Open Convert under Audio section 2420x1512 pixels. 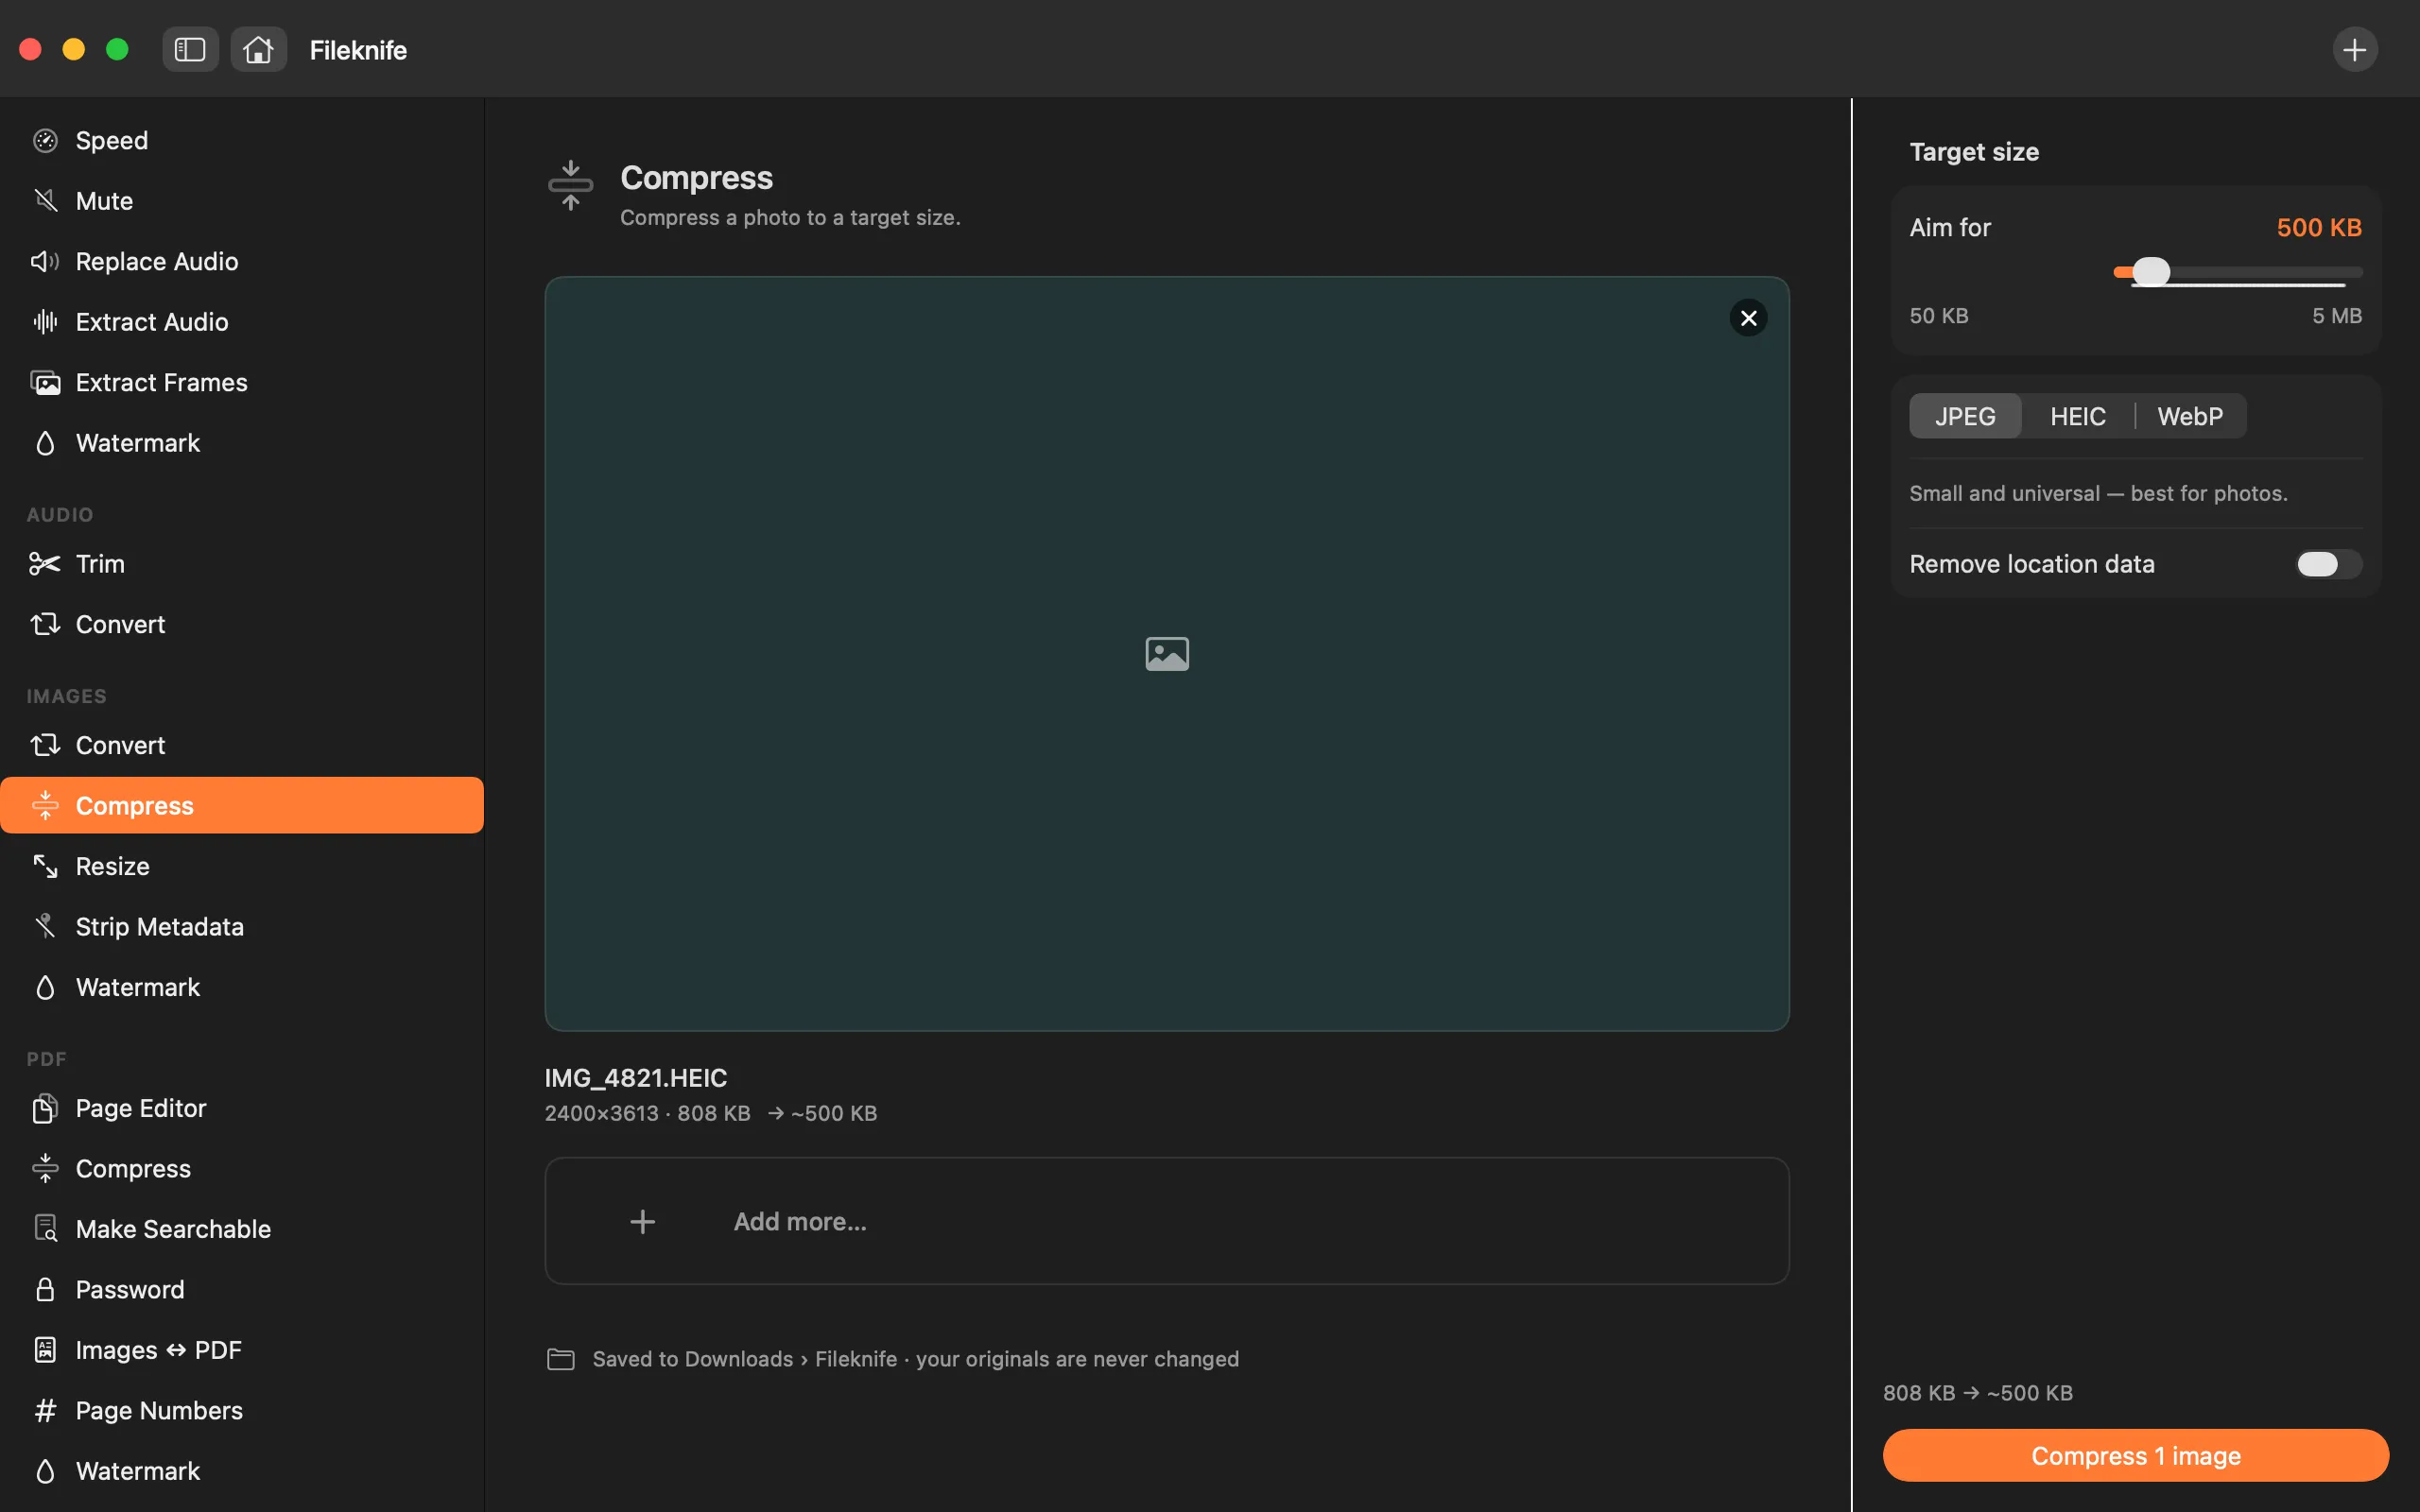242,625
